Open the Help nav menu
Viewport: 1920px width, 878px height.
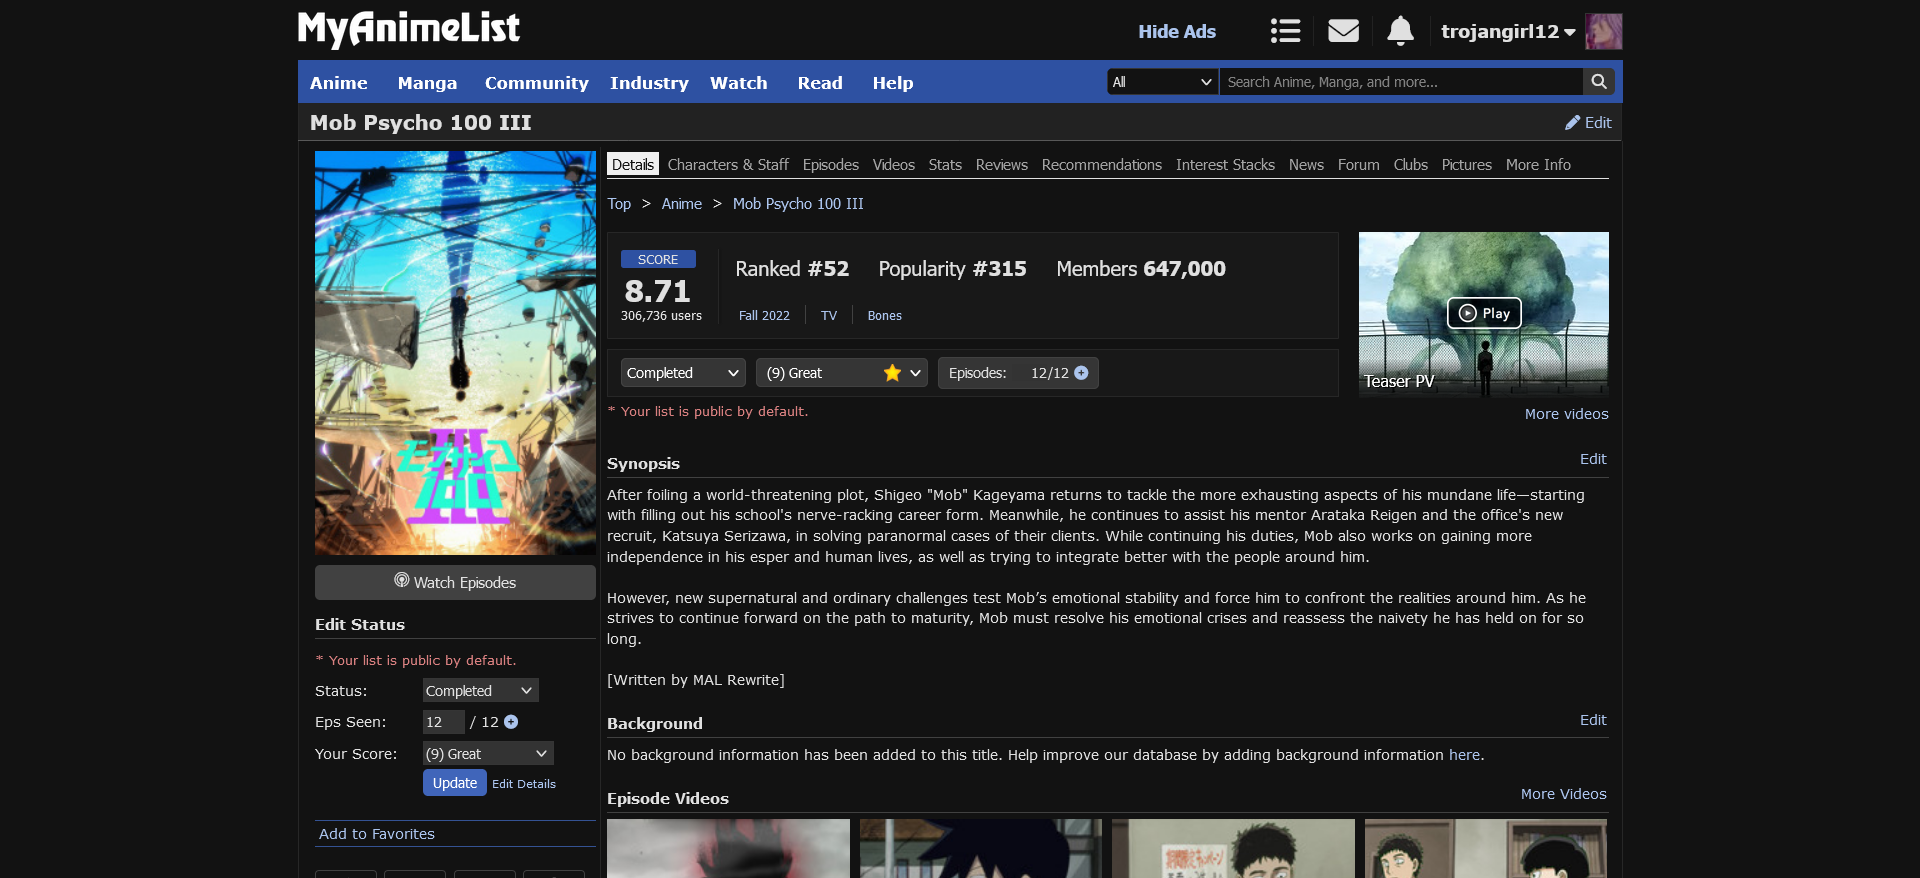pyautogui.click(x=893, y=83)
